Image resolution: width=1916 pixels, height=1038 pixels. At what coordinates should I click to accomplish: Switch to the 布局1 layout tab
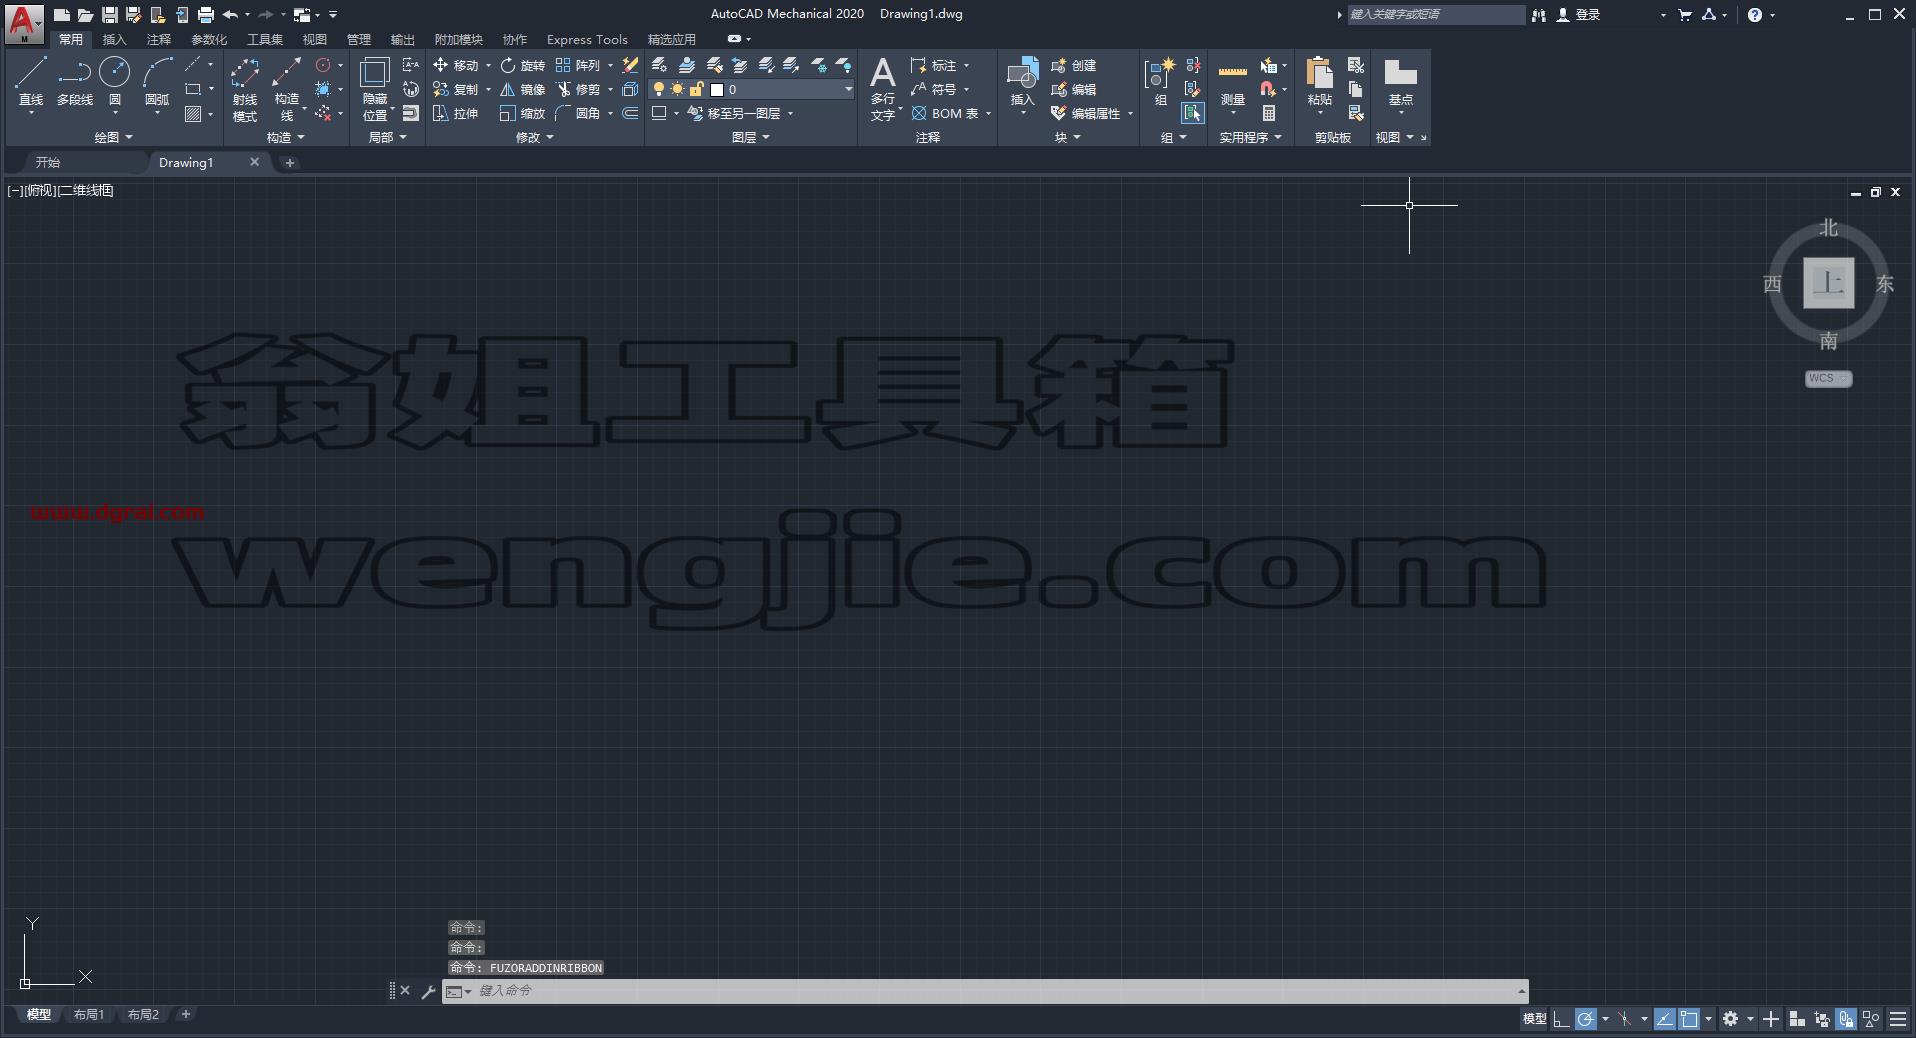pos(88,1014)
